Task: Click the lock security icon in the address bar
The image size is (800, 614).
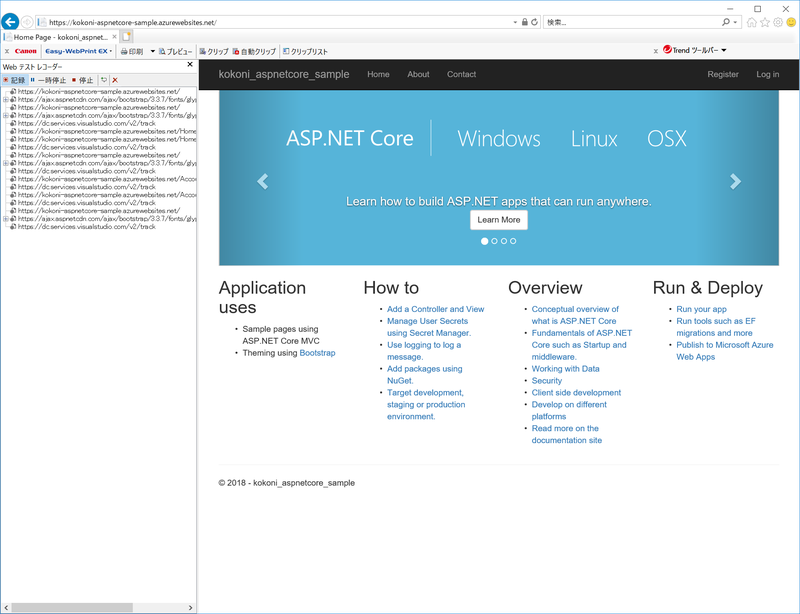Action: [524, 22]
